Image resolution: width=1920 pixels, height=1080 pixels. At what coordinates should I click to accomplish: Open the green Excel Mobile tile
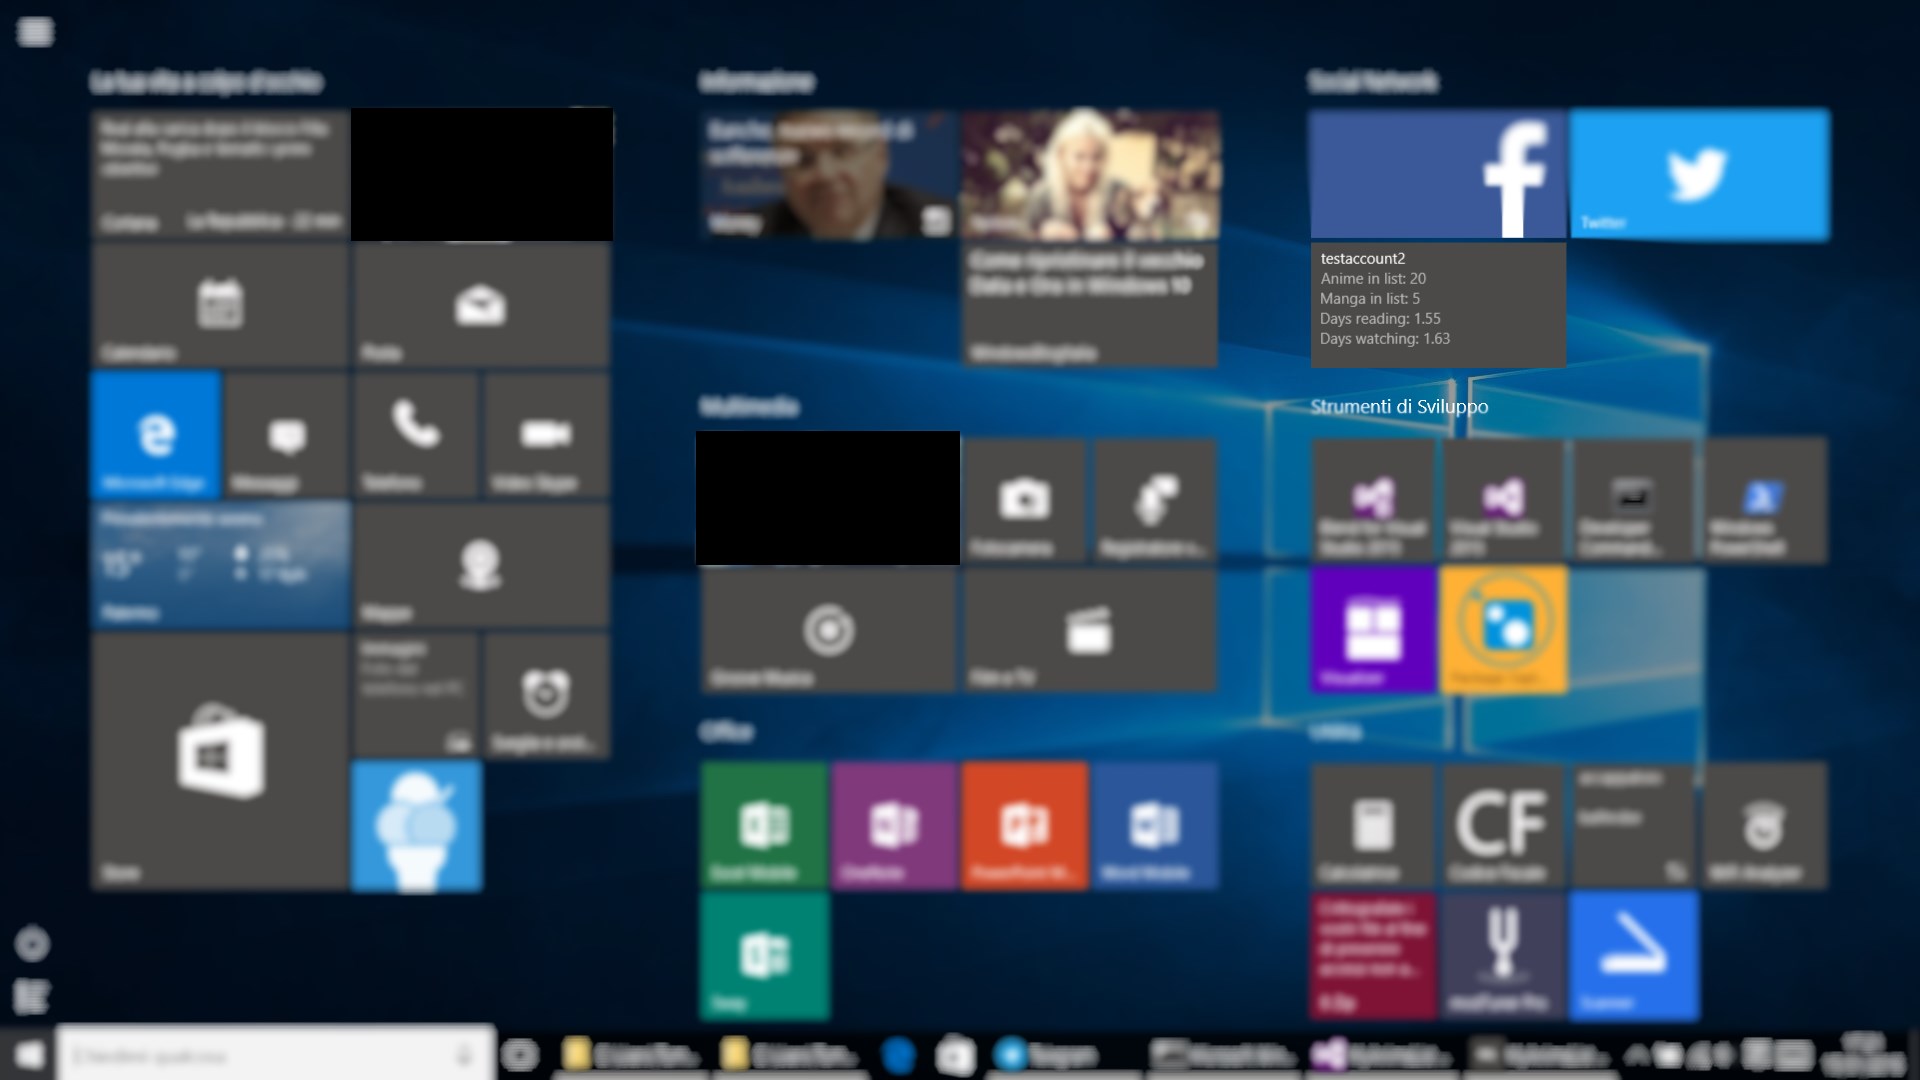click(x=764, y=825)
